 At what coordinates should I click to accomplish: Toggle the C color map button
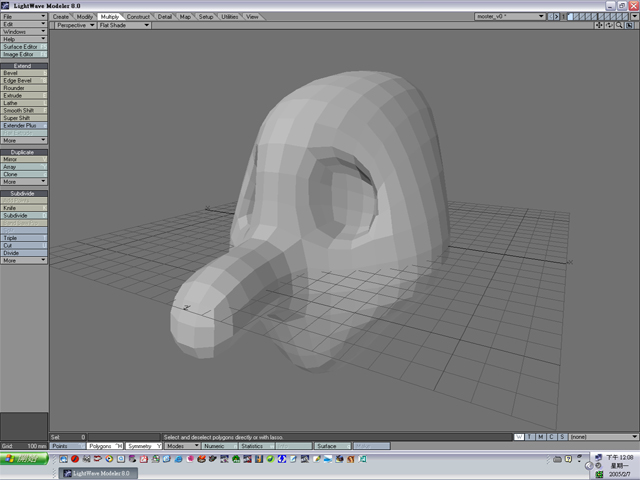[x=551, y=437]
